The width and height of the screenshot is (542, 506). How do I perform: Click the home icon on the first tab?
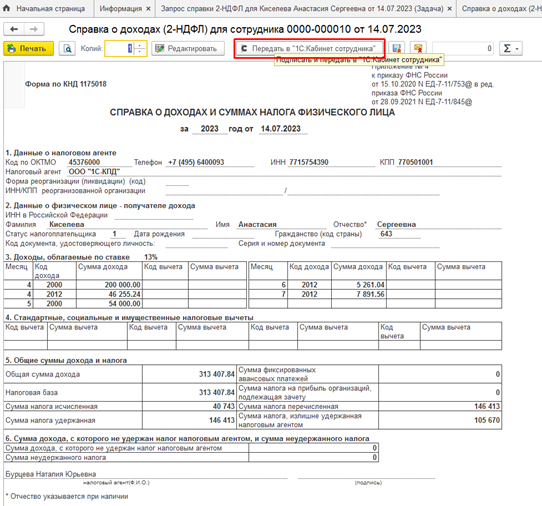click(x=7, y=8)
